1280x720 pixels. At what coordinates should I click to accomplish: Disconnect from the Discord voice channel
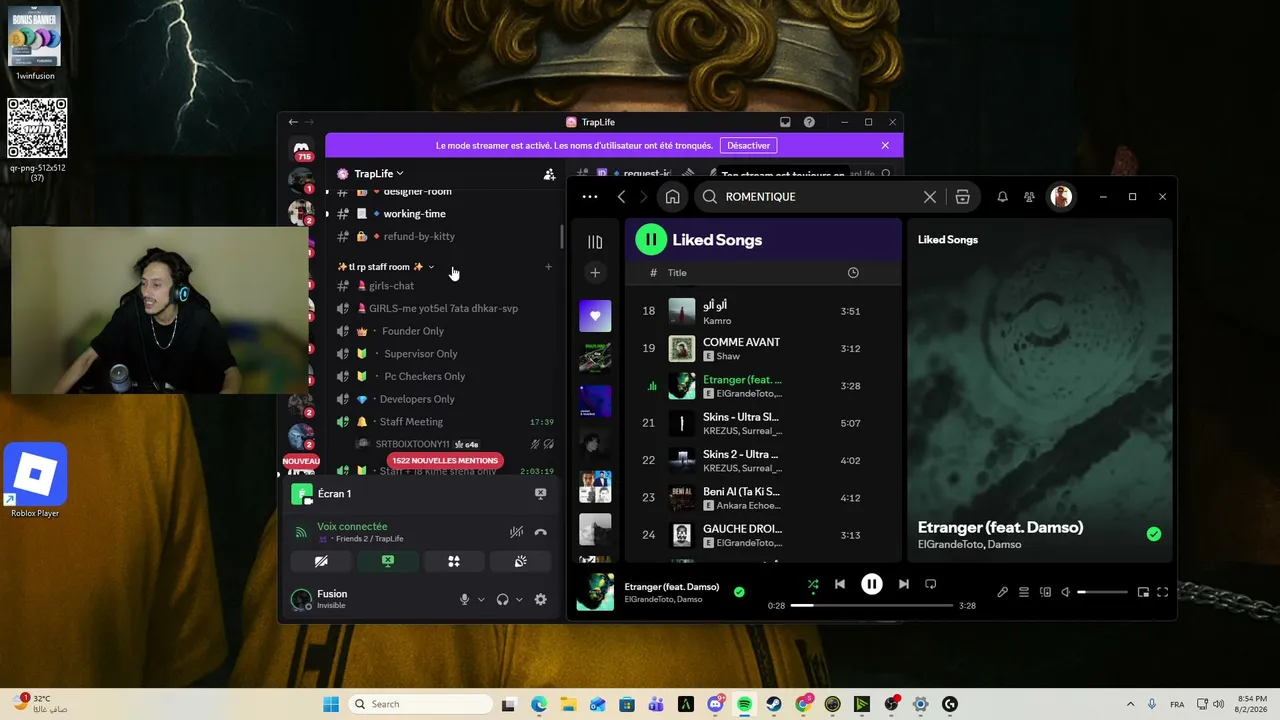click(x=540, y=532)
